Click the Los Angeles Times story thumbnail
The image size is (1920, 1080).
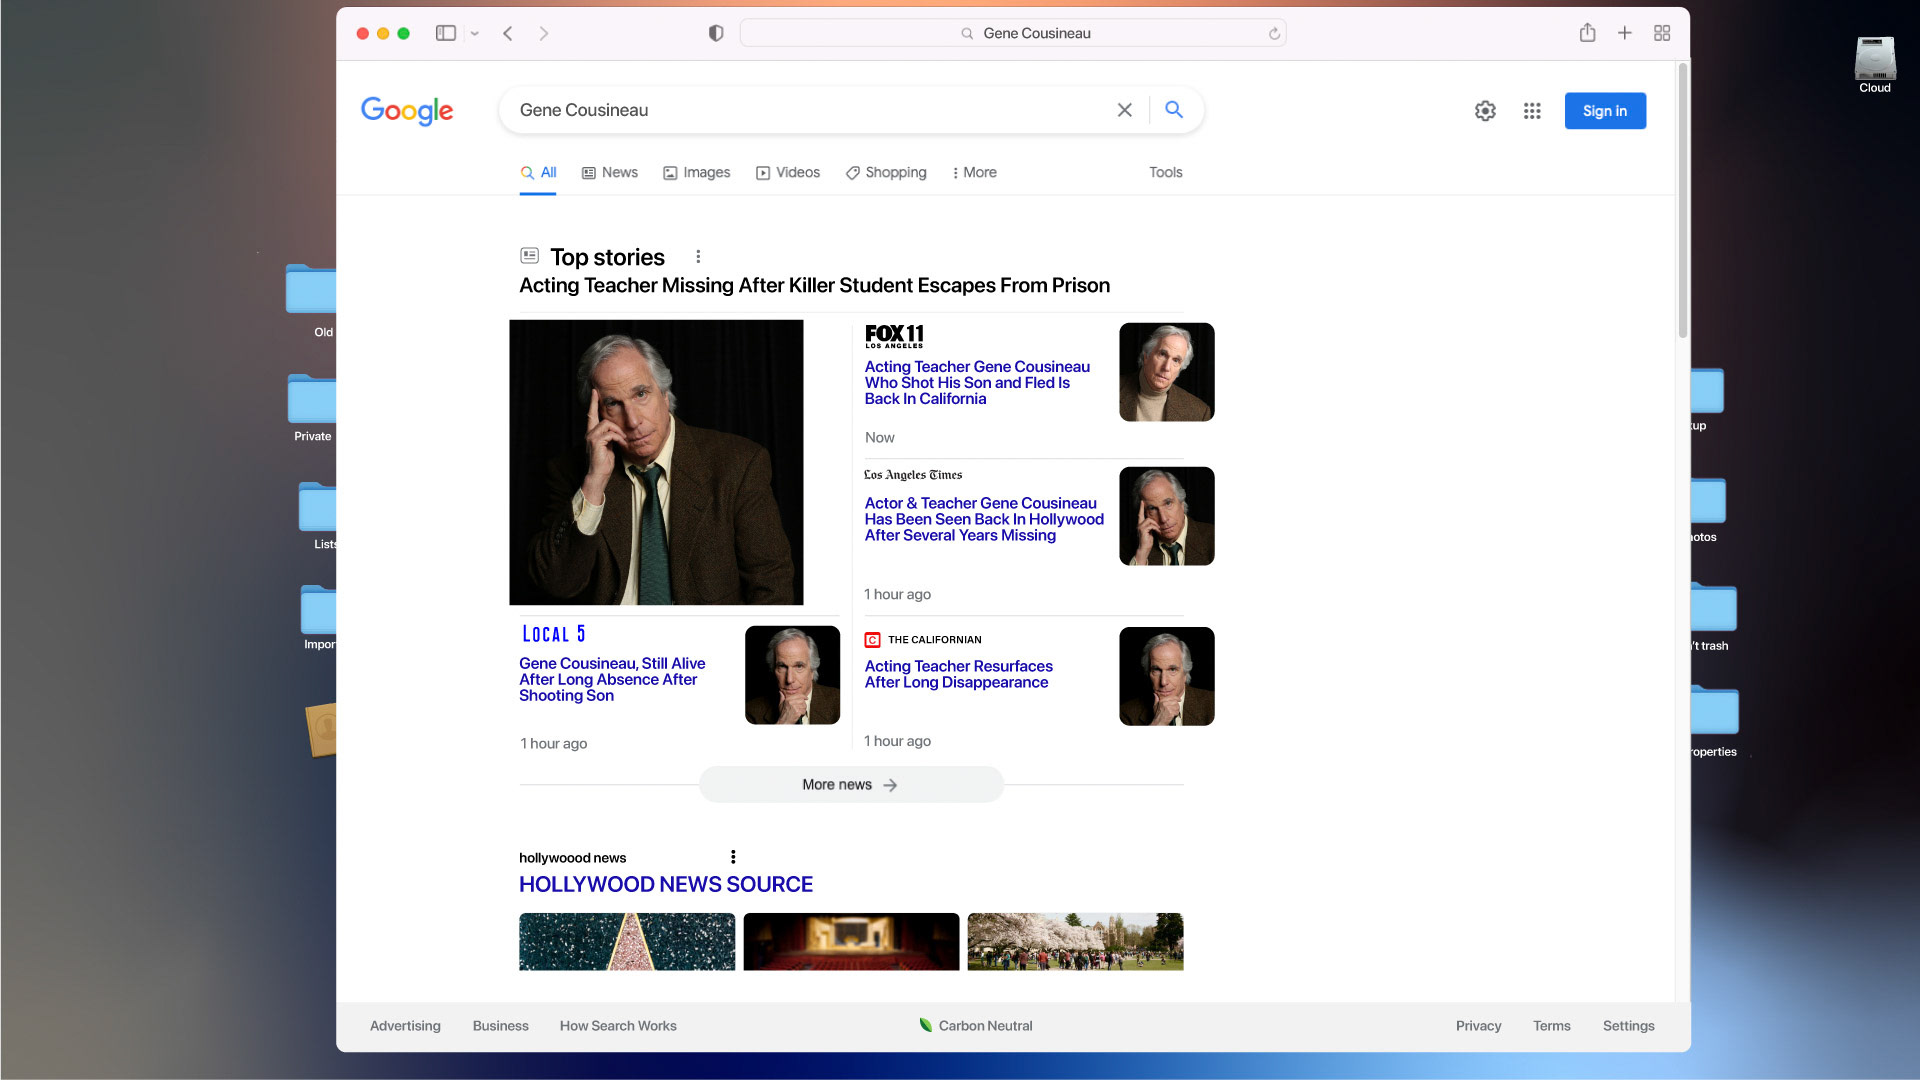click(1166, 516)
